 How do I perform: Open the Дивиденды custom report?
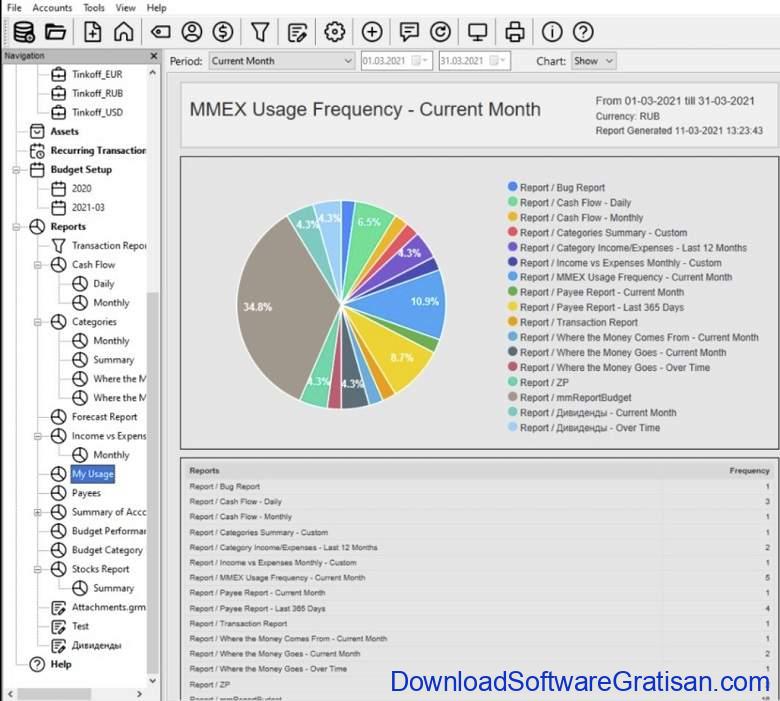[97, 645]
